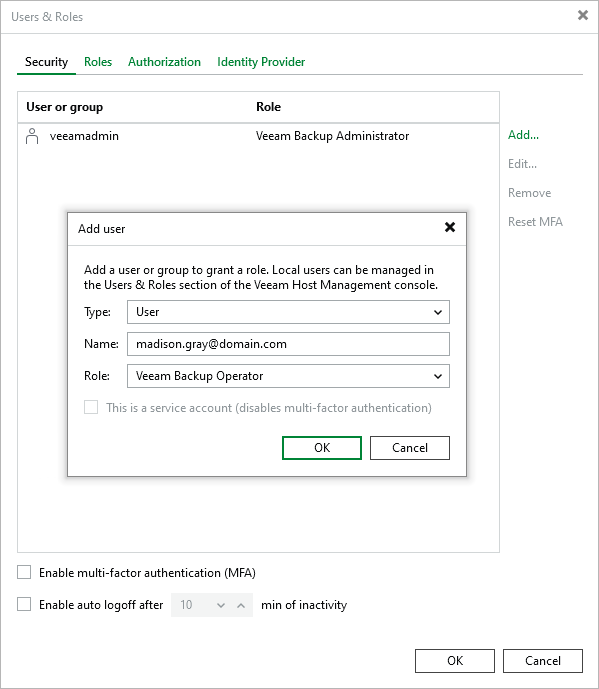Click Cancel in Users & Roles window
This screenshot has width=599, height=689.
tap(543, 661)
